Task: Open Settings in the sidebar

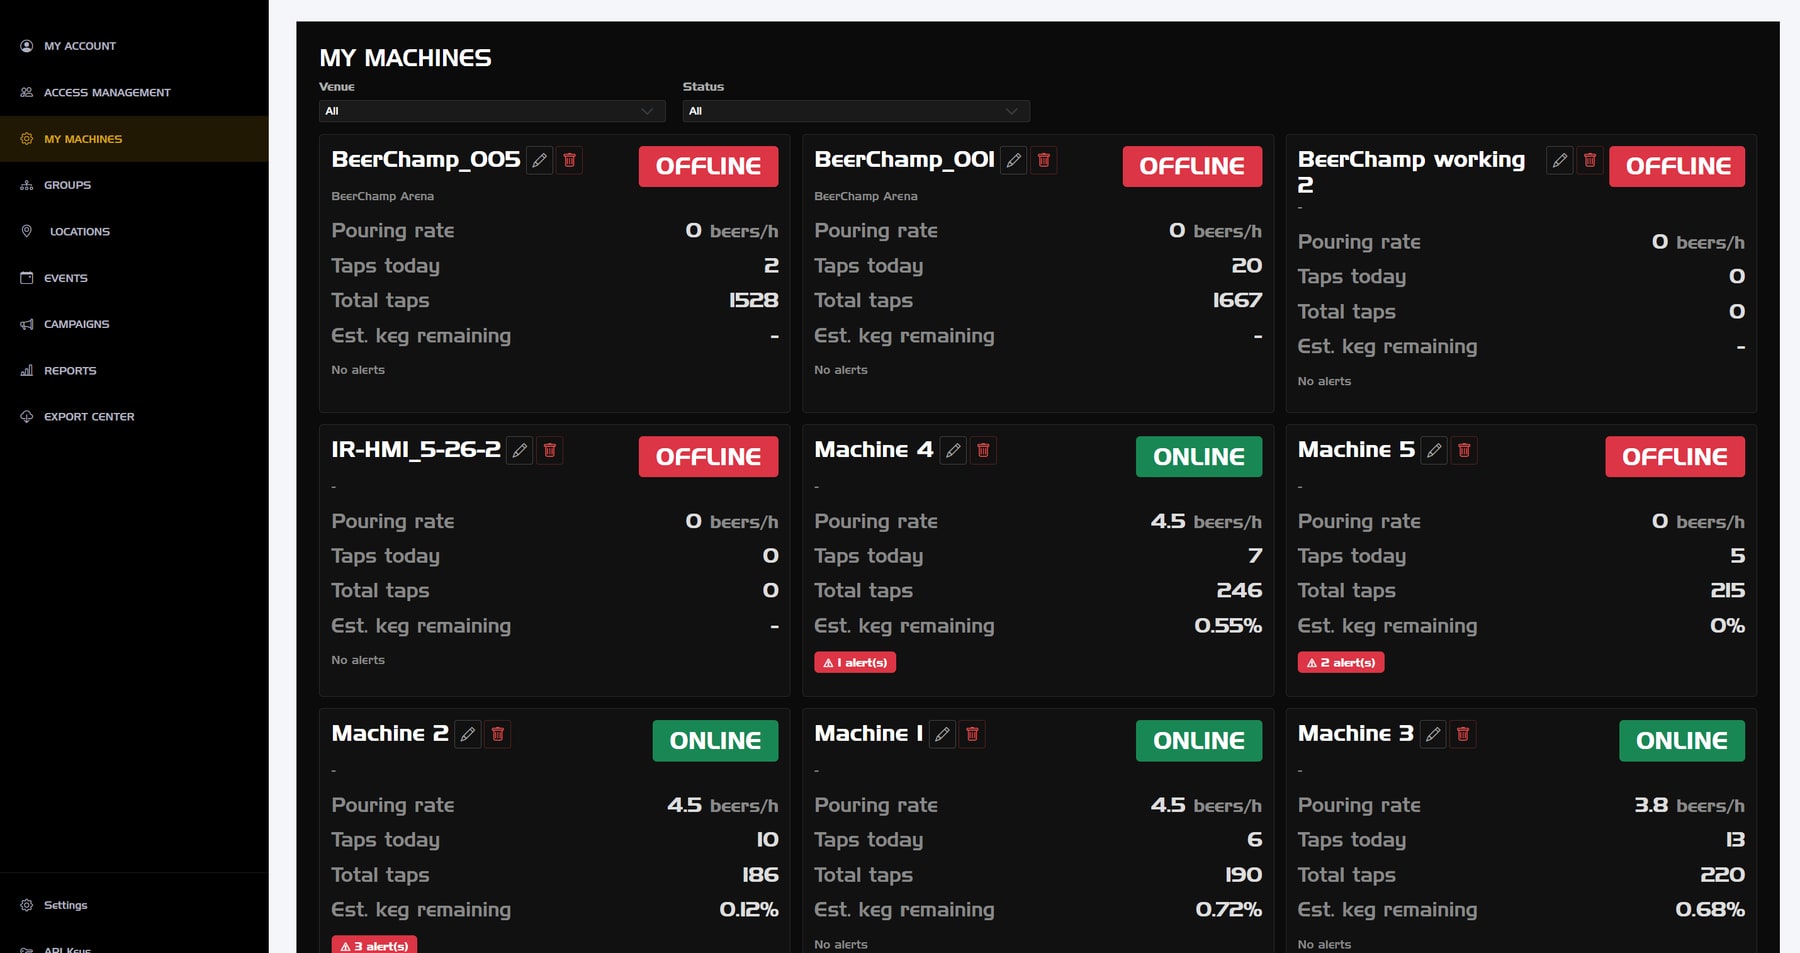Action: point(134,905)
